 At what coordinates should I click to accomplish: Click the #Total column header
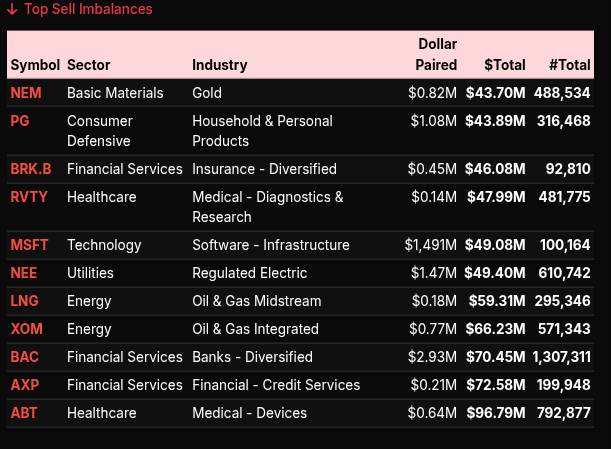(569, 65)
